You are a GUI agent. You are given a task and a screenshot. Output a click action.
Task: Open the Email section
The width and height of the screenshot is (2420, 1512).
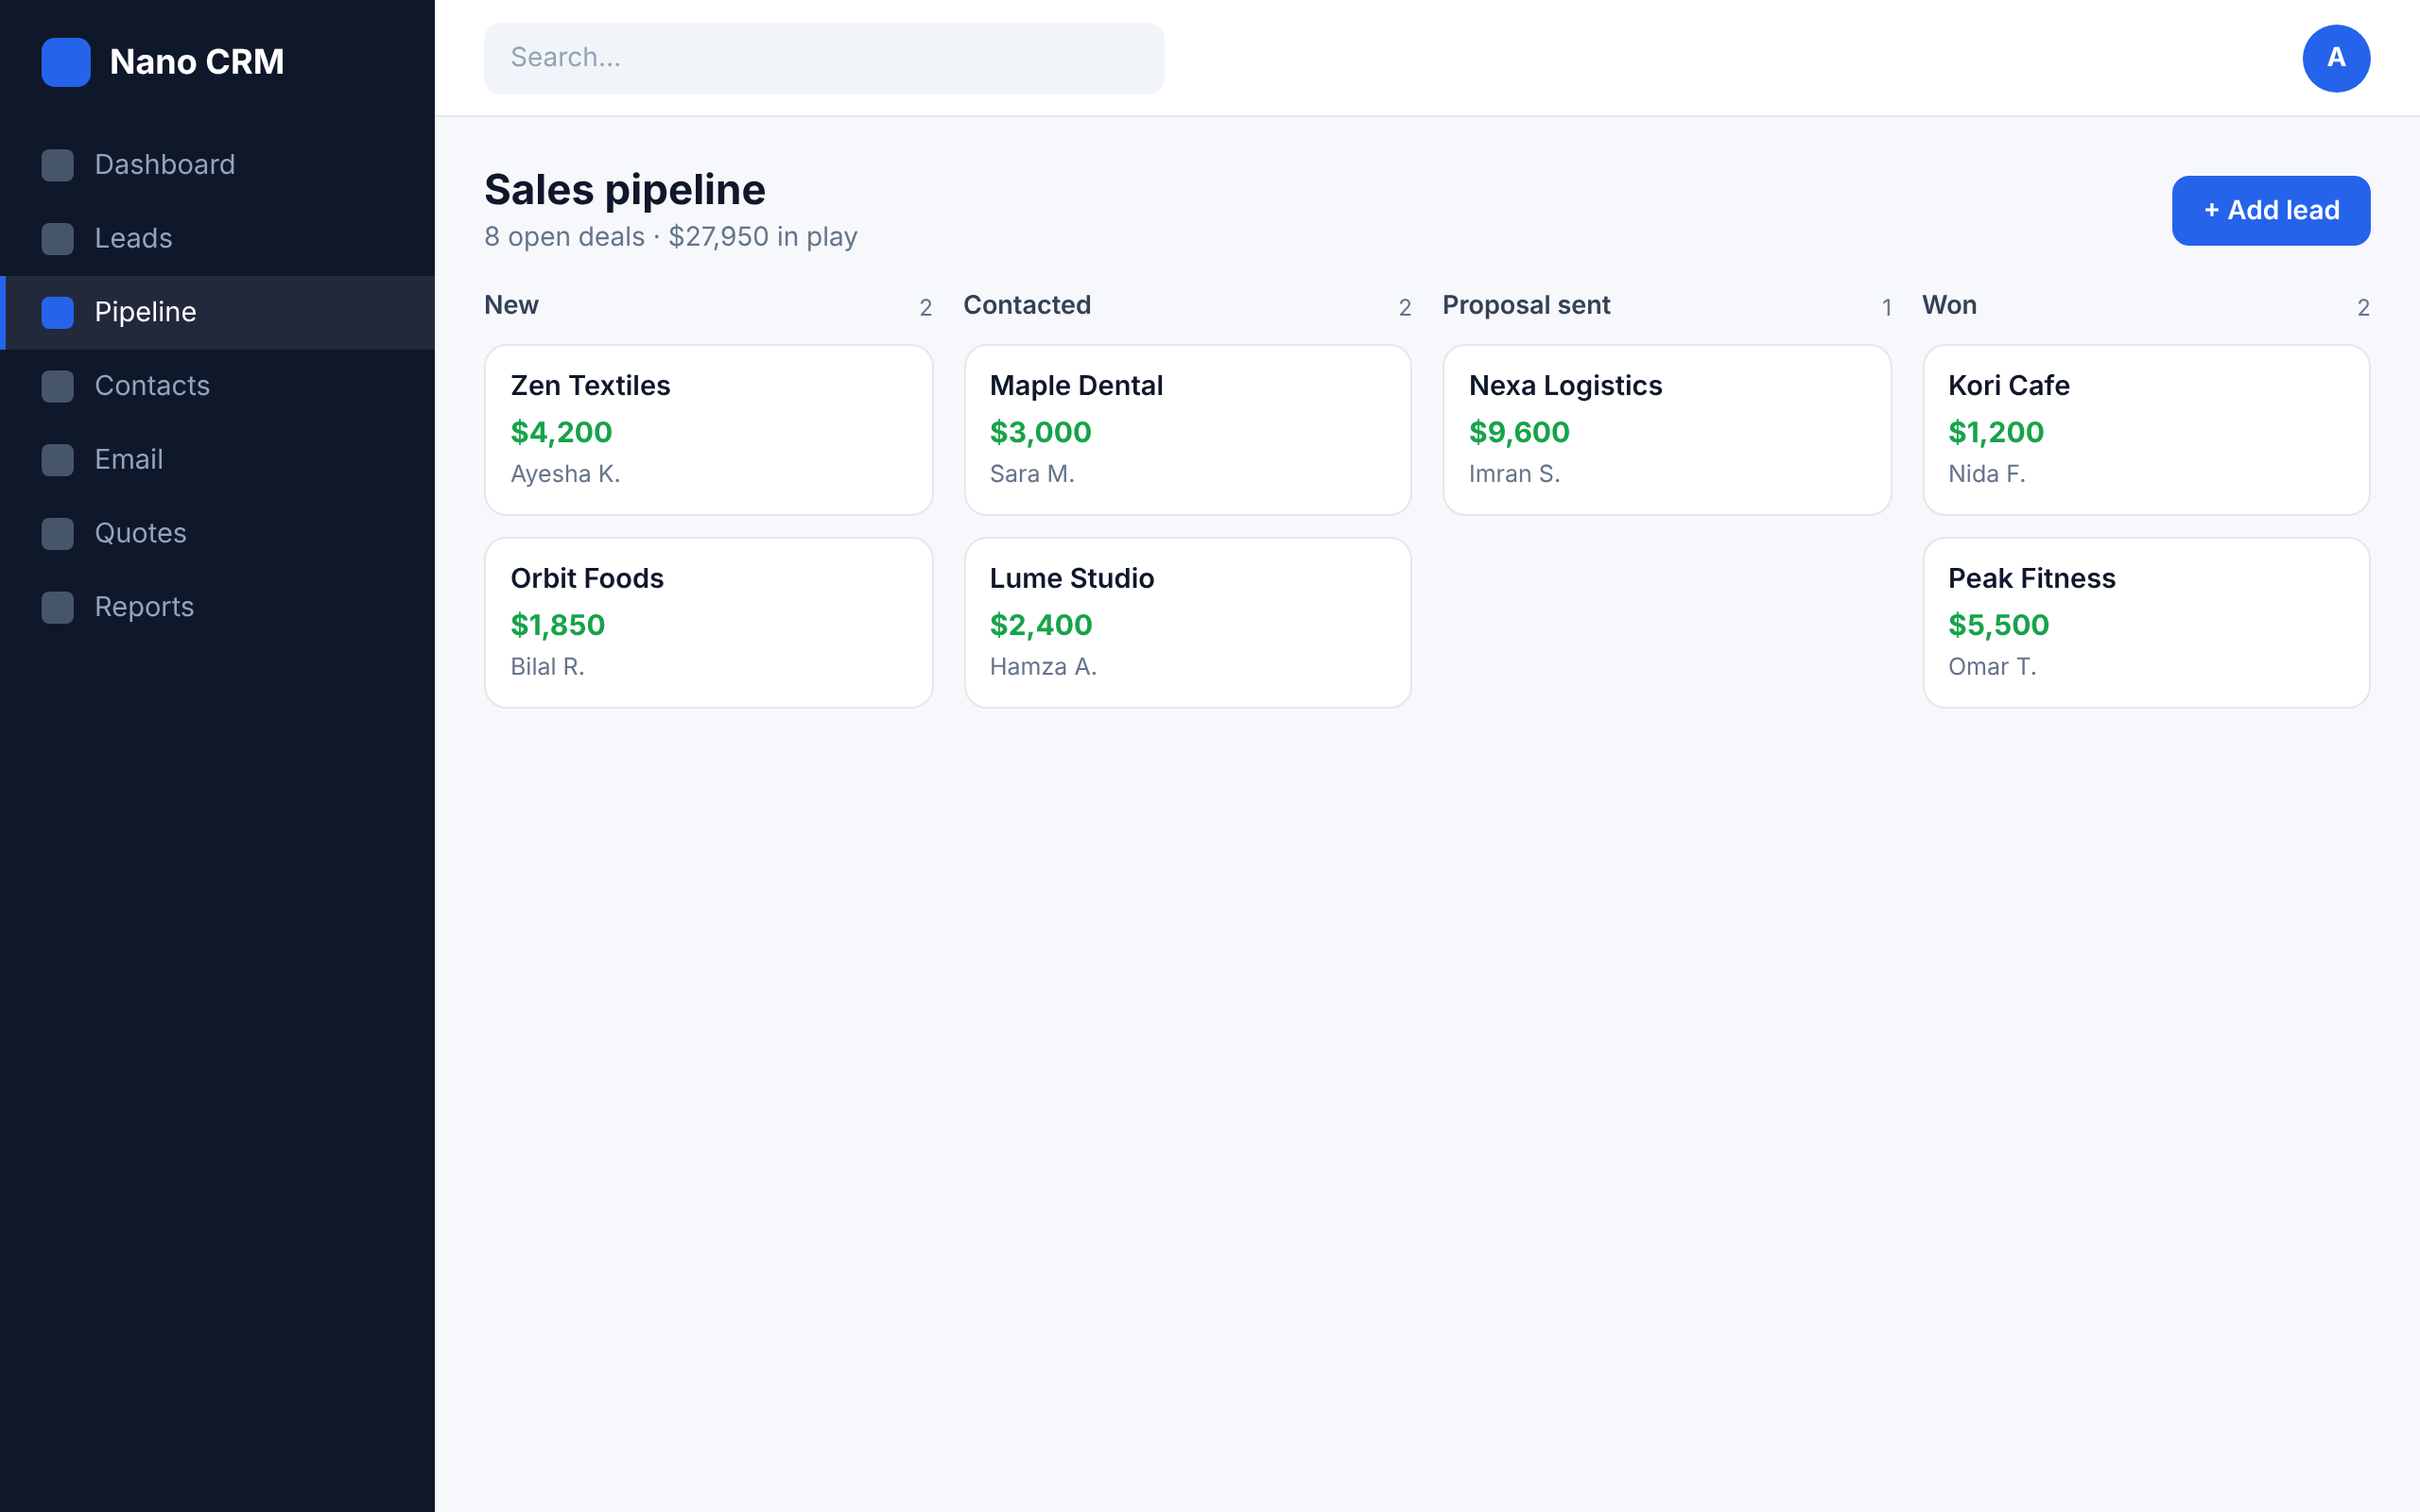pyautogui.click(x=217, y=460)
